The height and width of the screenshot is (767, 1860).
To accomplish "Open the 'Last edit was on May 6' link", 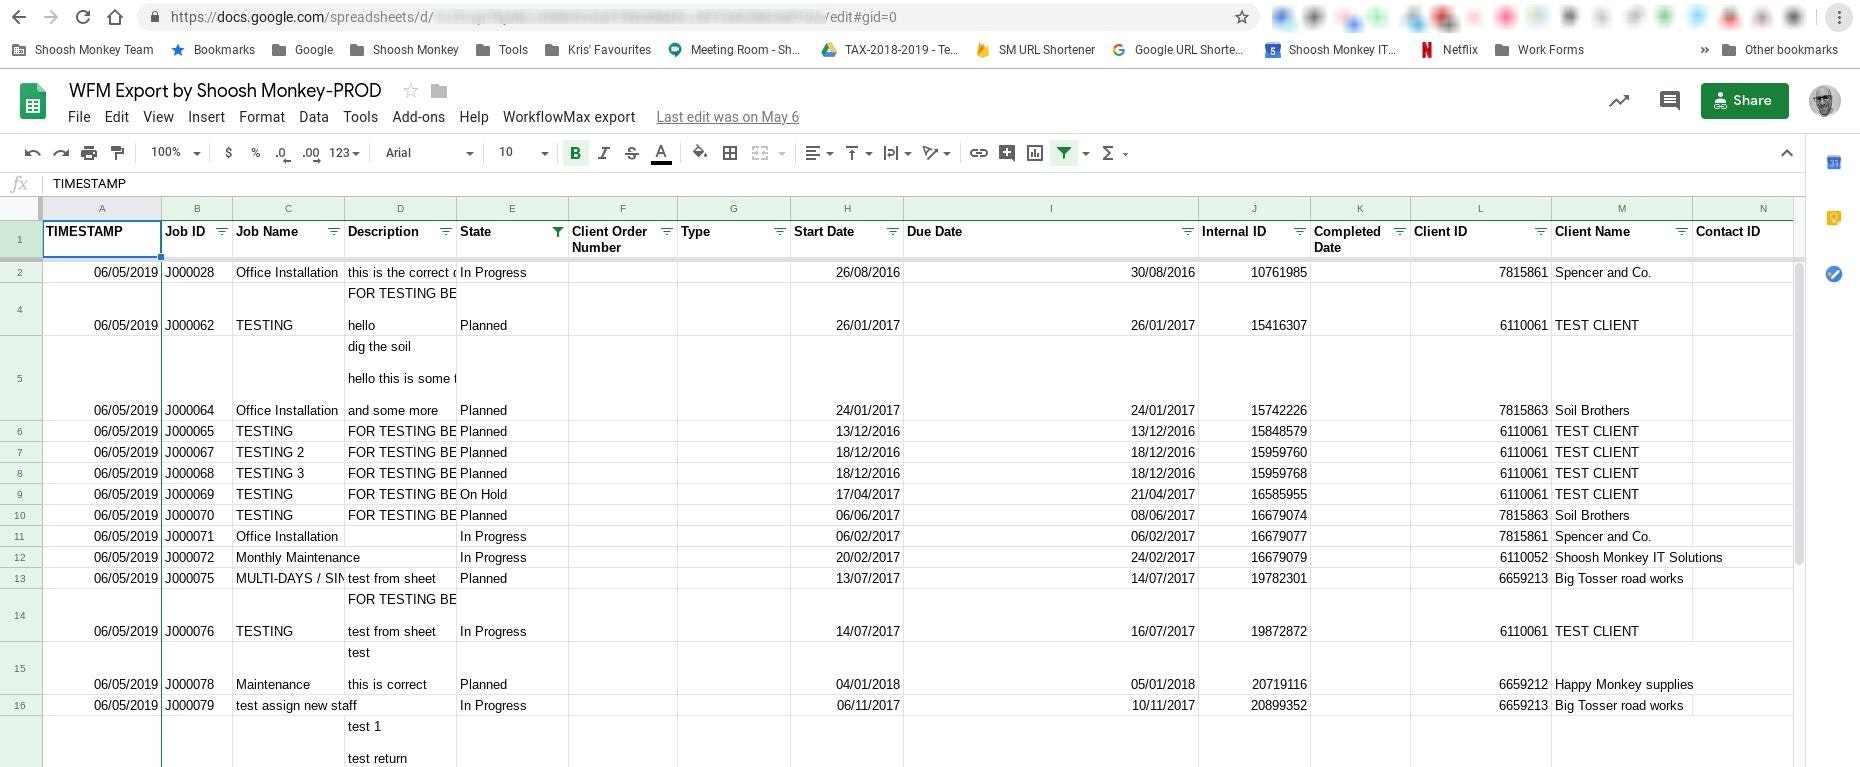I will 727,117.
